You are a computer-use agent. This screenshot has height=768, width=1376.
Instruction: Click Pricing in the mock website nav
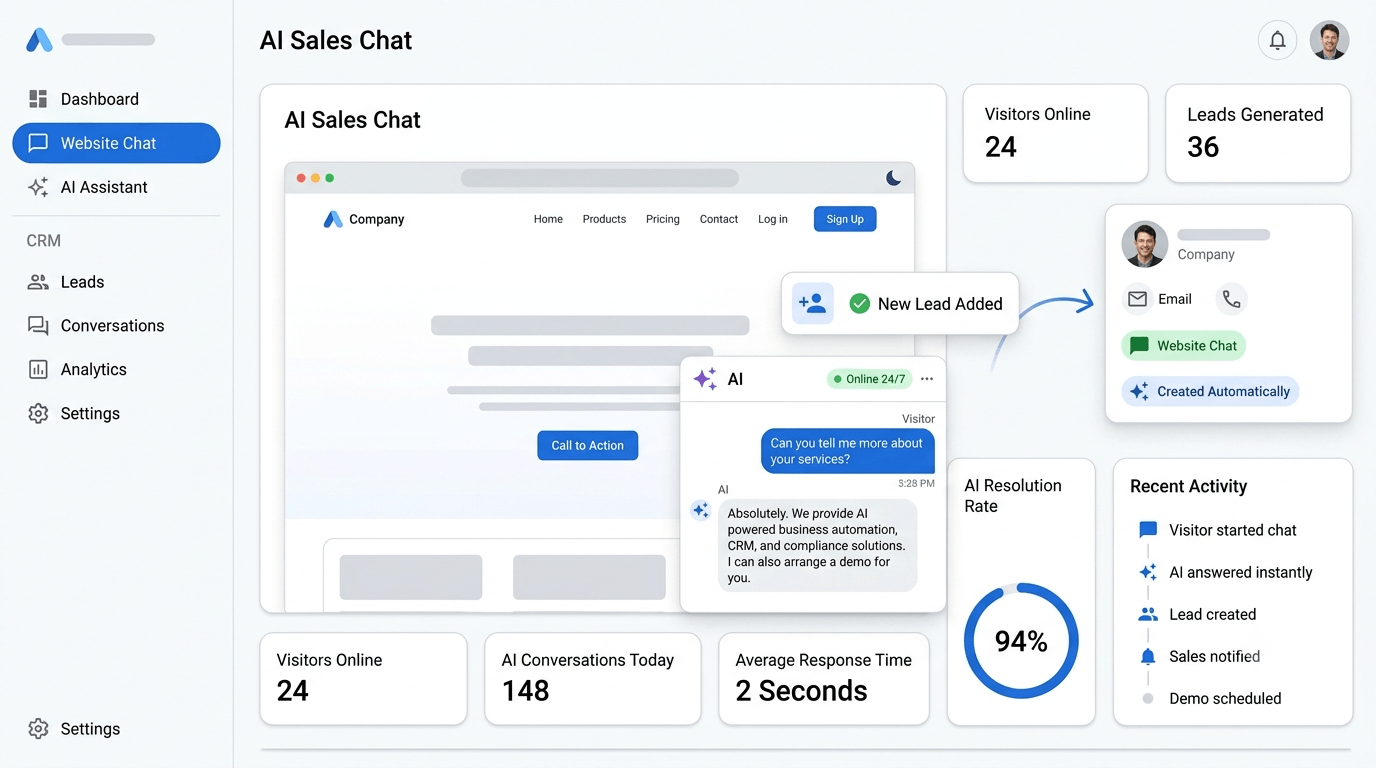[x=662, y=219]
